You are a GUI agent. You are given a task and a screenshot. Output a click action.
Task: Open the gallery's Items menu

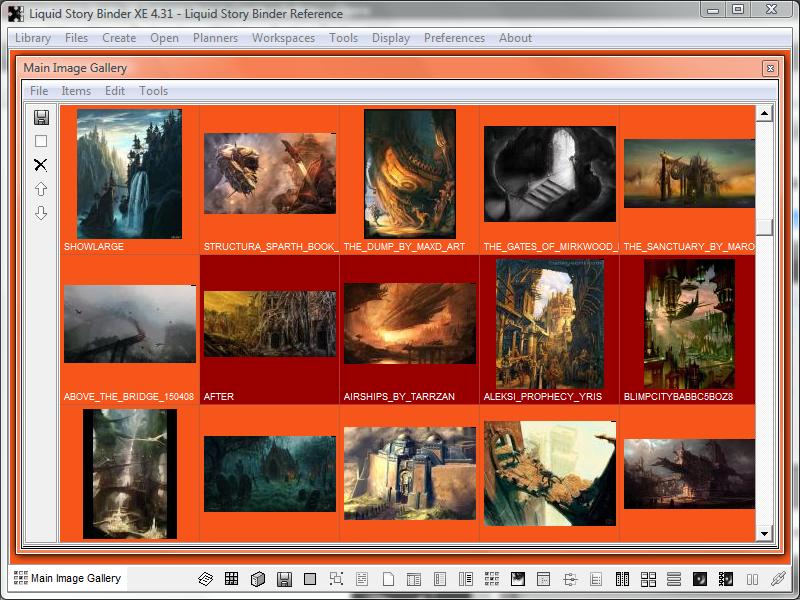pos(76,91)
